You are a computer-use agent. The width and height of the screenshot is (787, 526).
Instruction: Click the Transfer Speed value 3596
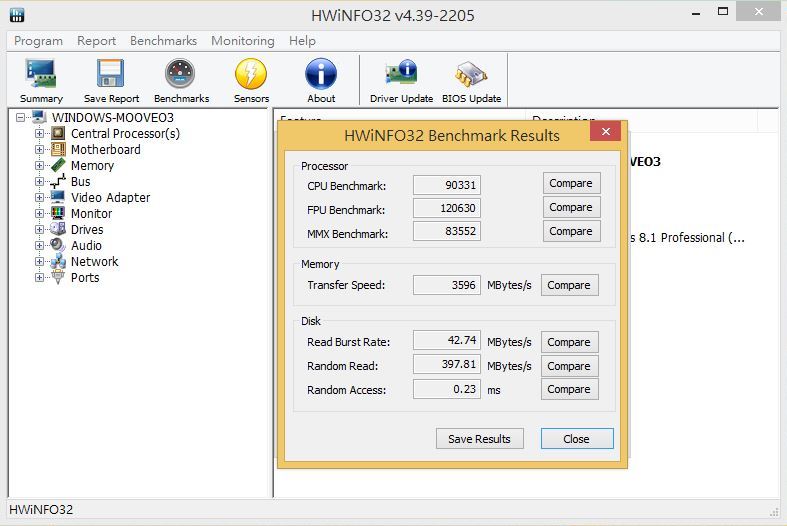click(x=447, y=285)
